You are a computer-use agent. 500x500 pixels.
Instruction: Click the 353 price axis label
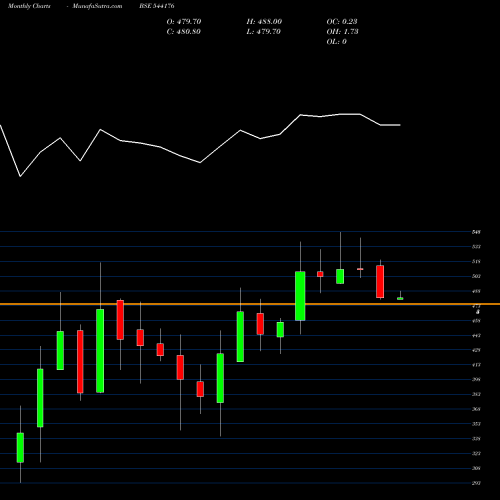pyautogui.click(x=476, y=424)
